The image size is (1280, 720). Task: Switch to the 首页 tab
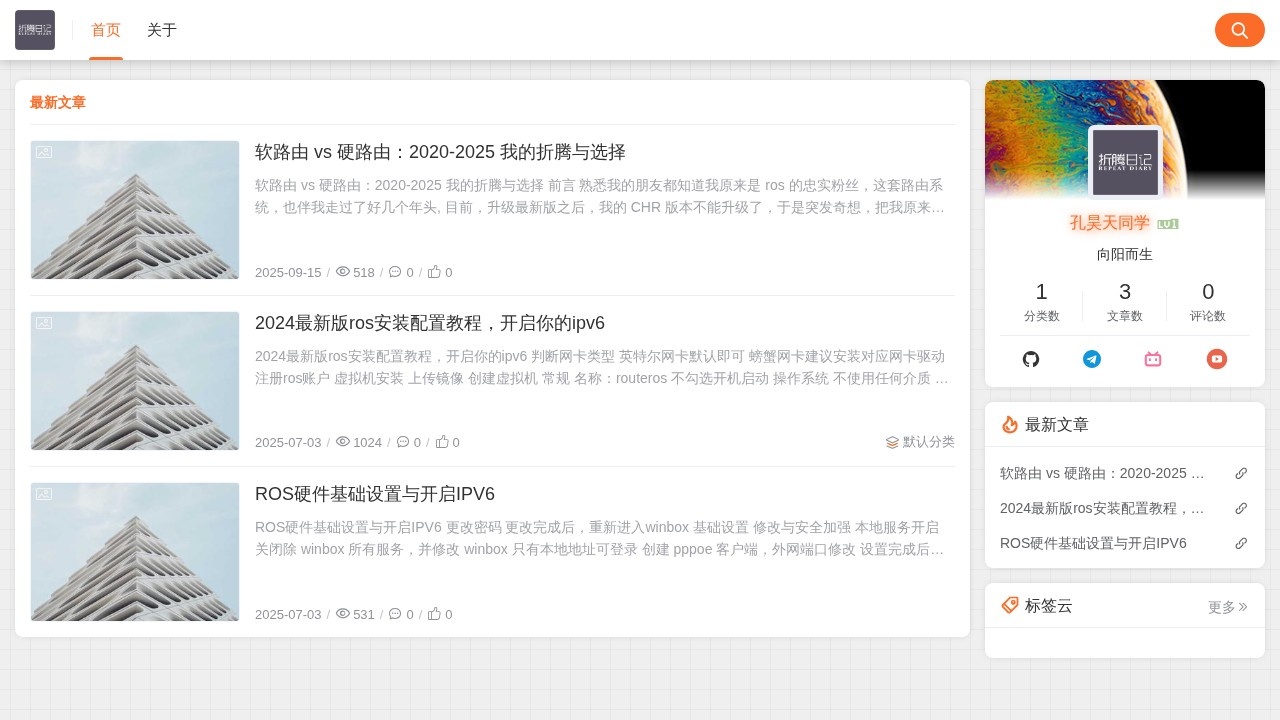(106, 30)
